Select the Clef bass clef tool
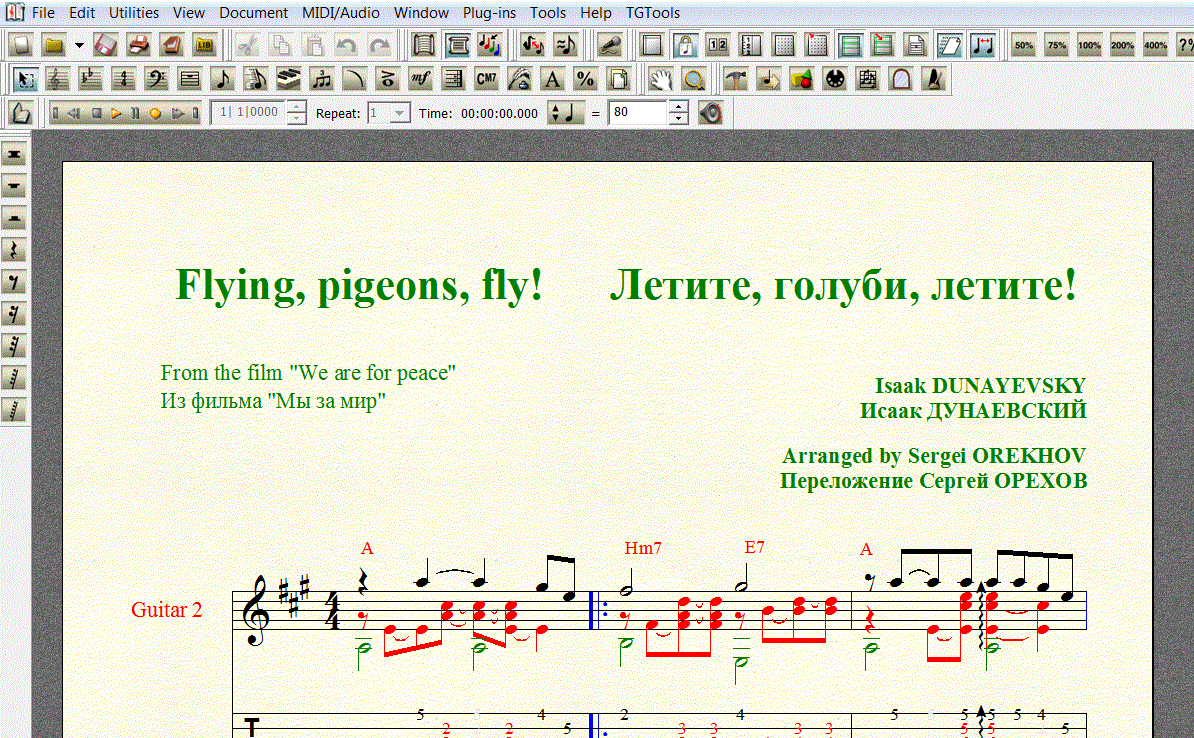 [x=156, y=79]
